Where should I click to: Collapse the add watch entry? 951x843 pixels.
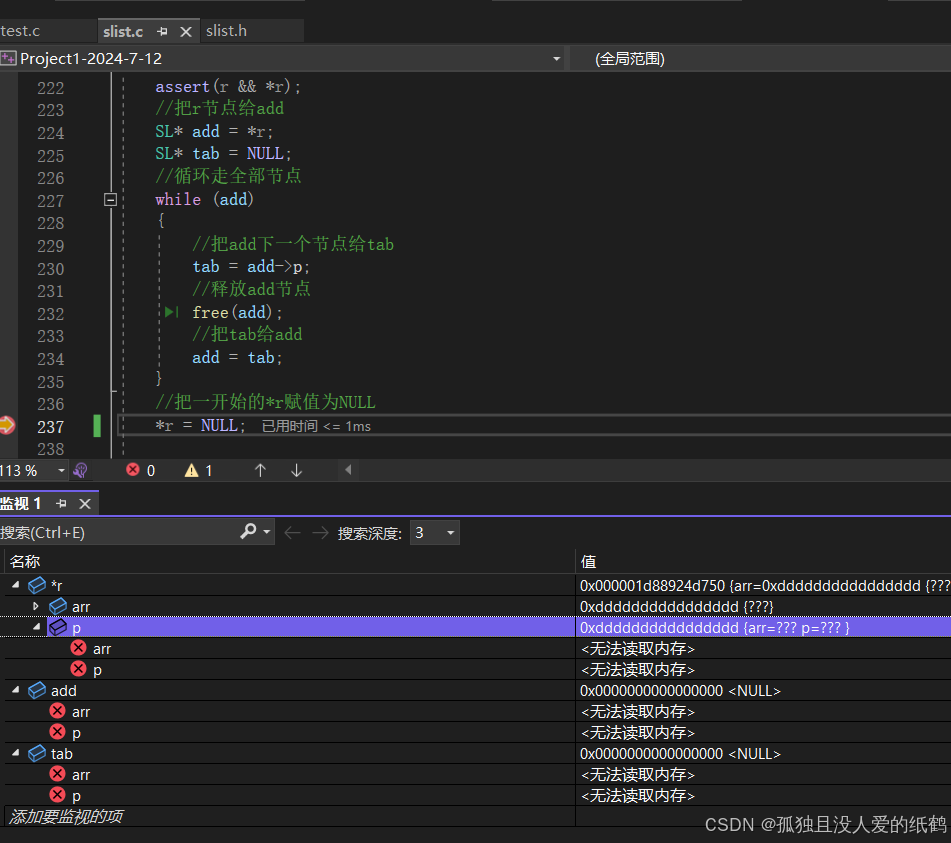pyautogui.click(x=16, y=690)
